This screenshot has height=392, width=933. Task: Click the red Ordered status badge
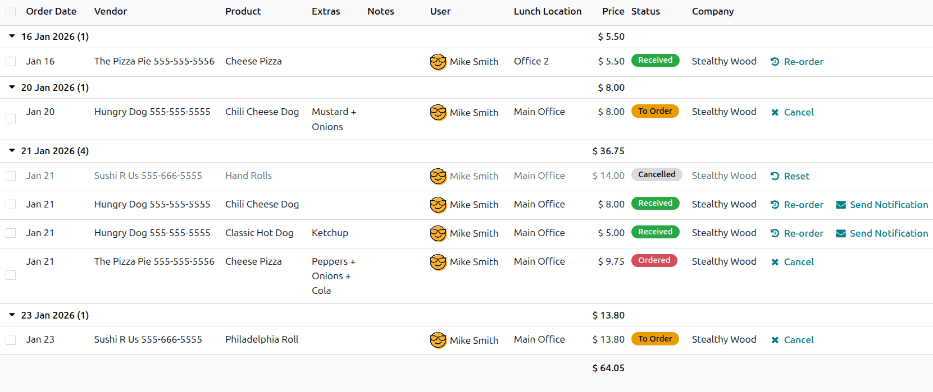[x=654, y=261]
